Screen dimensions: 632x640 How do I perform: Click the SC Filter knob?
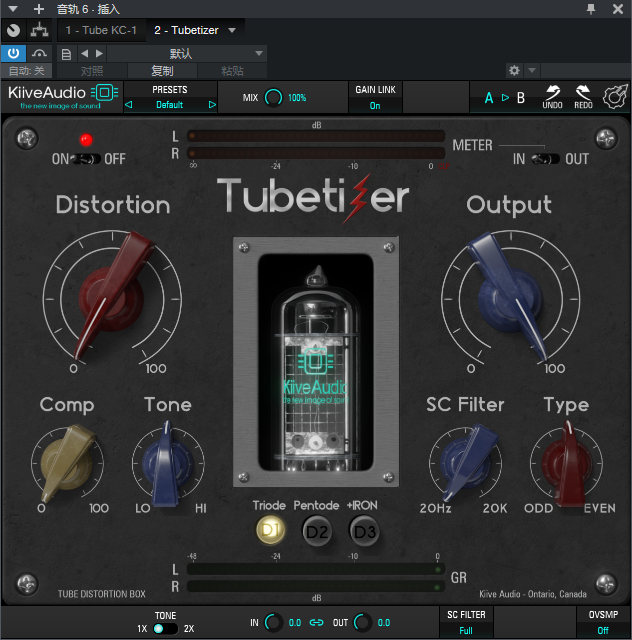(465, 464)
